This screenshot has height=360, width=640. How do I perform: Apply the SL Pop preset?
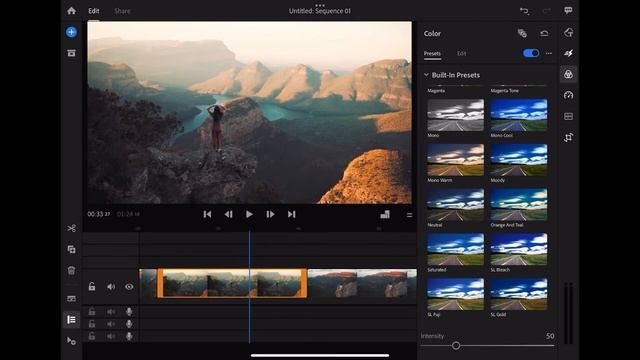(x=456, y=294)
